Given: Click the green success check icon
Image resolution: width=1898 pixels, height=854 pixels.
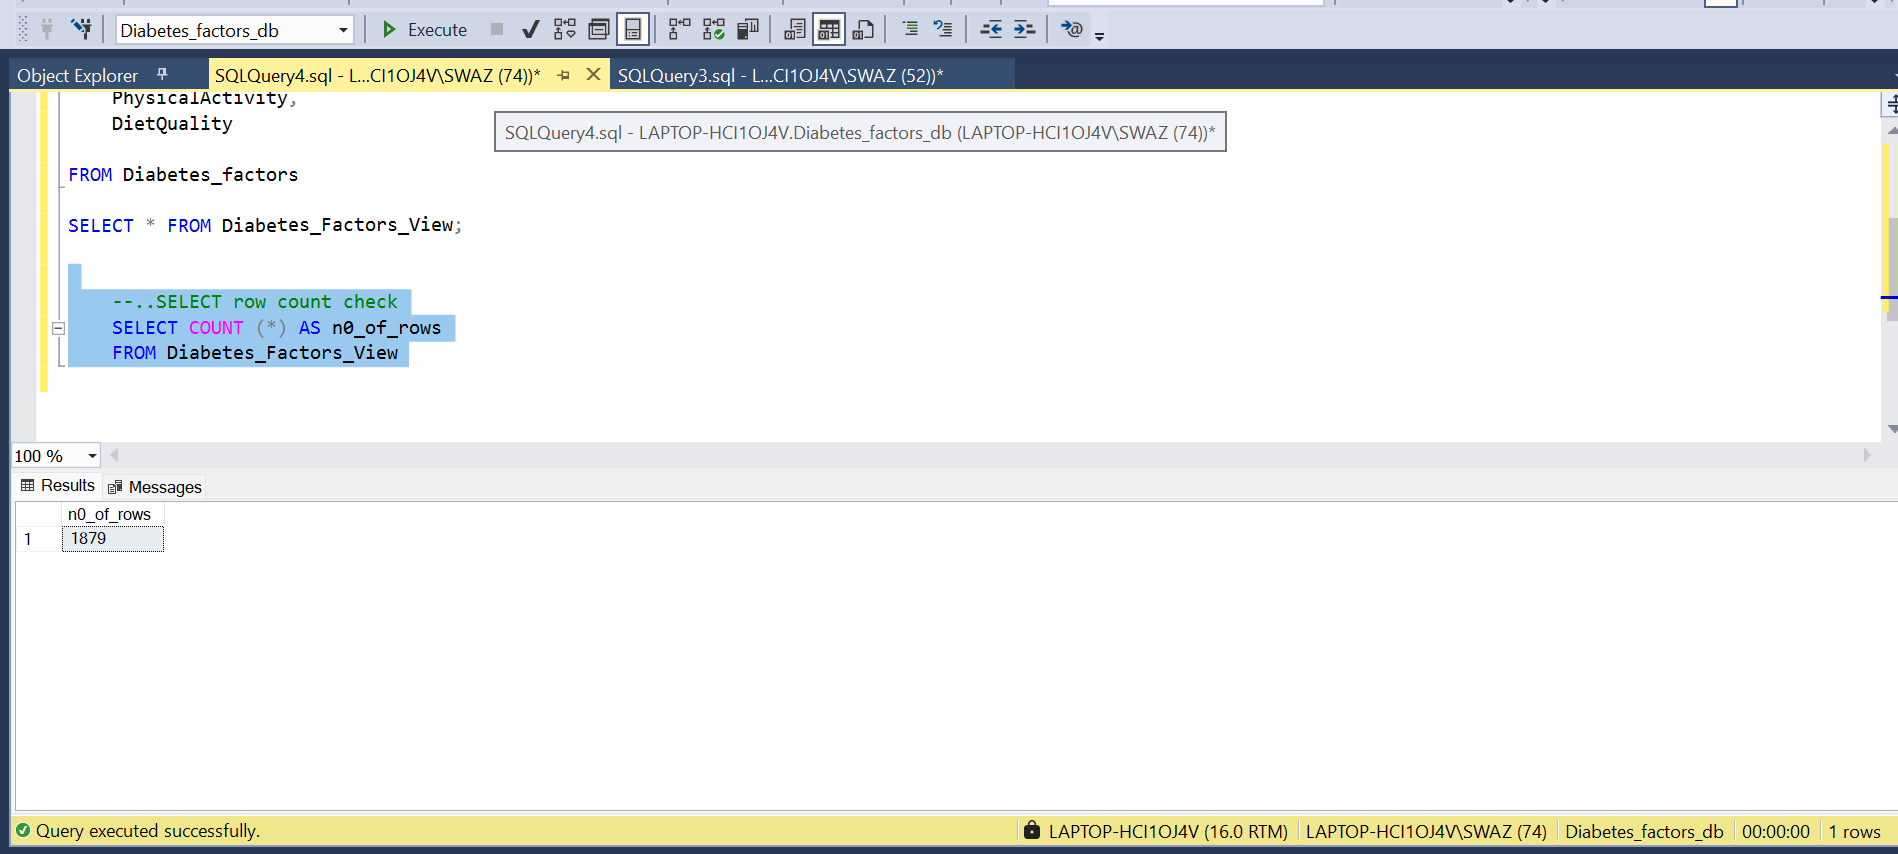Looking at the screenshot, I should pyautogui.click(x=22, y=830).
